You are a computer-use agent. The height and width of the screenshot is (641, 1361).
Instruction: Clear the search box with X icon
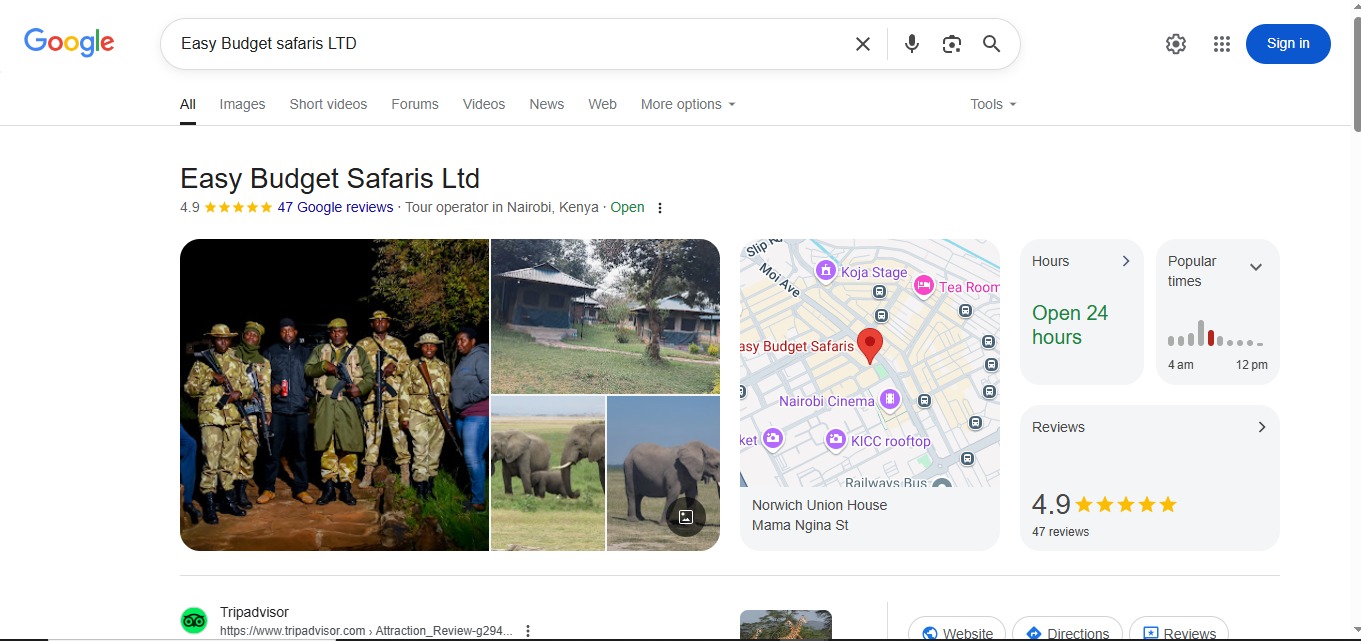point(863,44)
